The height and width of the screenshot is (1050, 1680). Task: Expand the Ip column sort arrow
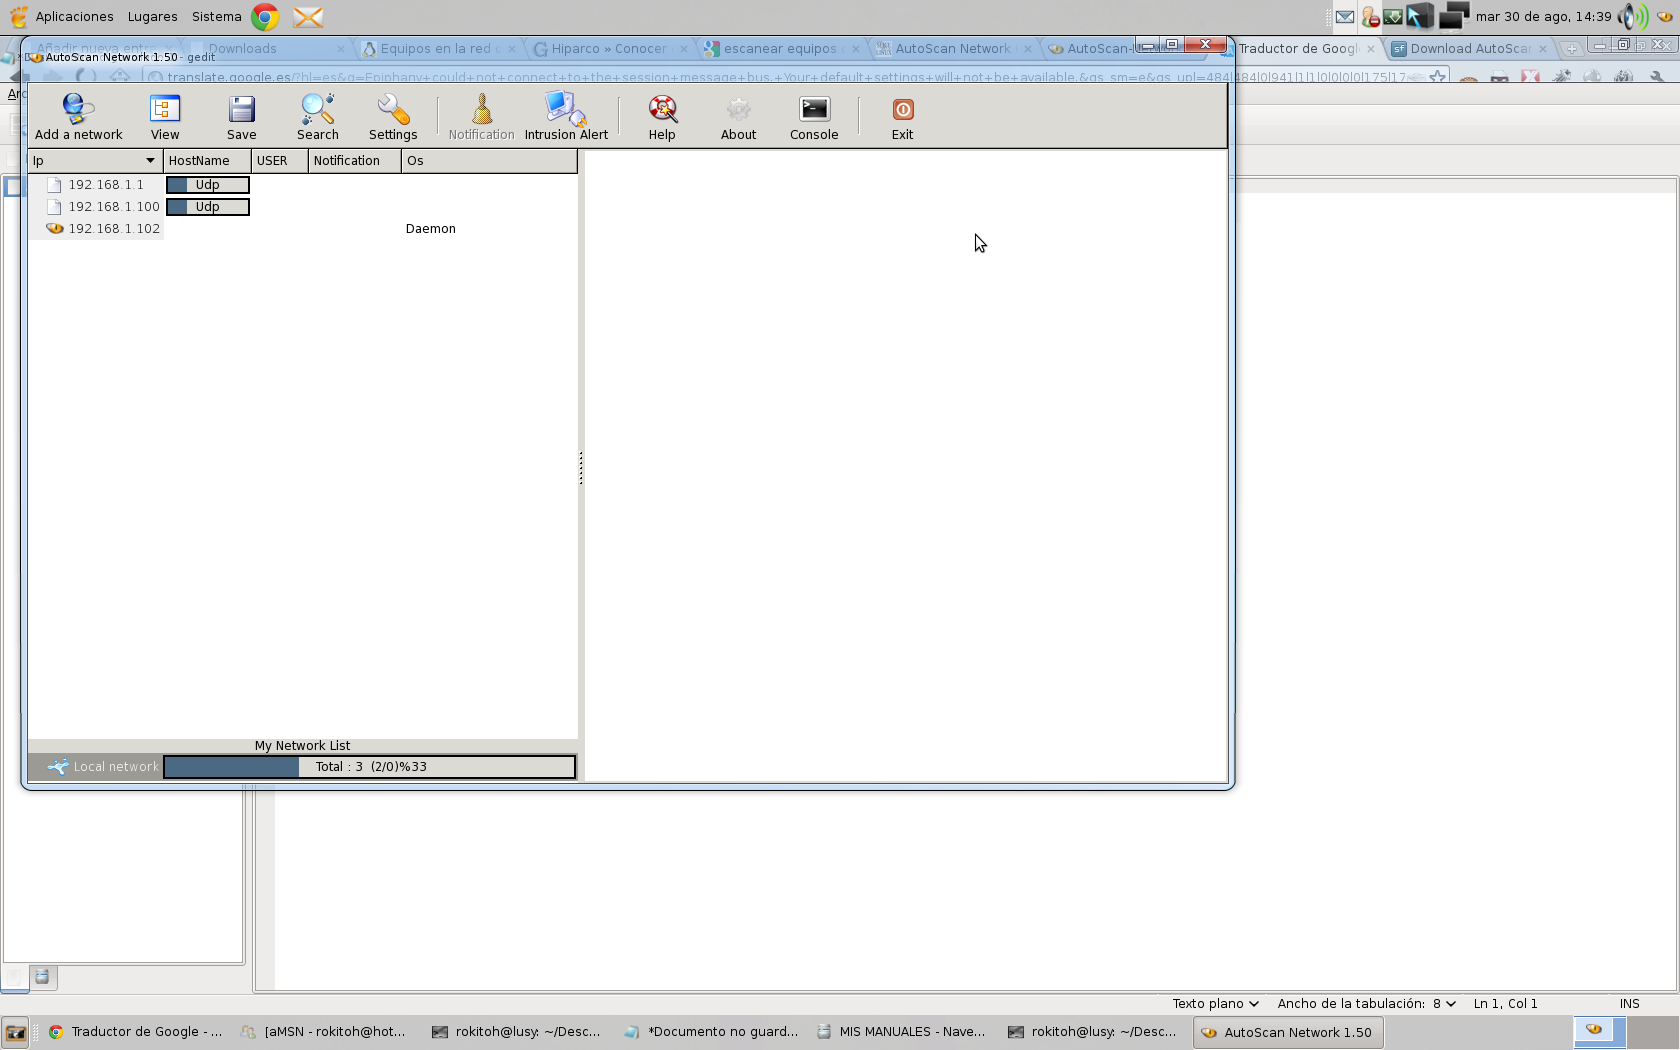pyautogui.click(x=151, y=161)
